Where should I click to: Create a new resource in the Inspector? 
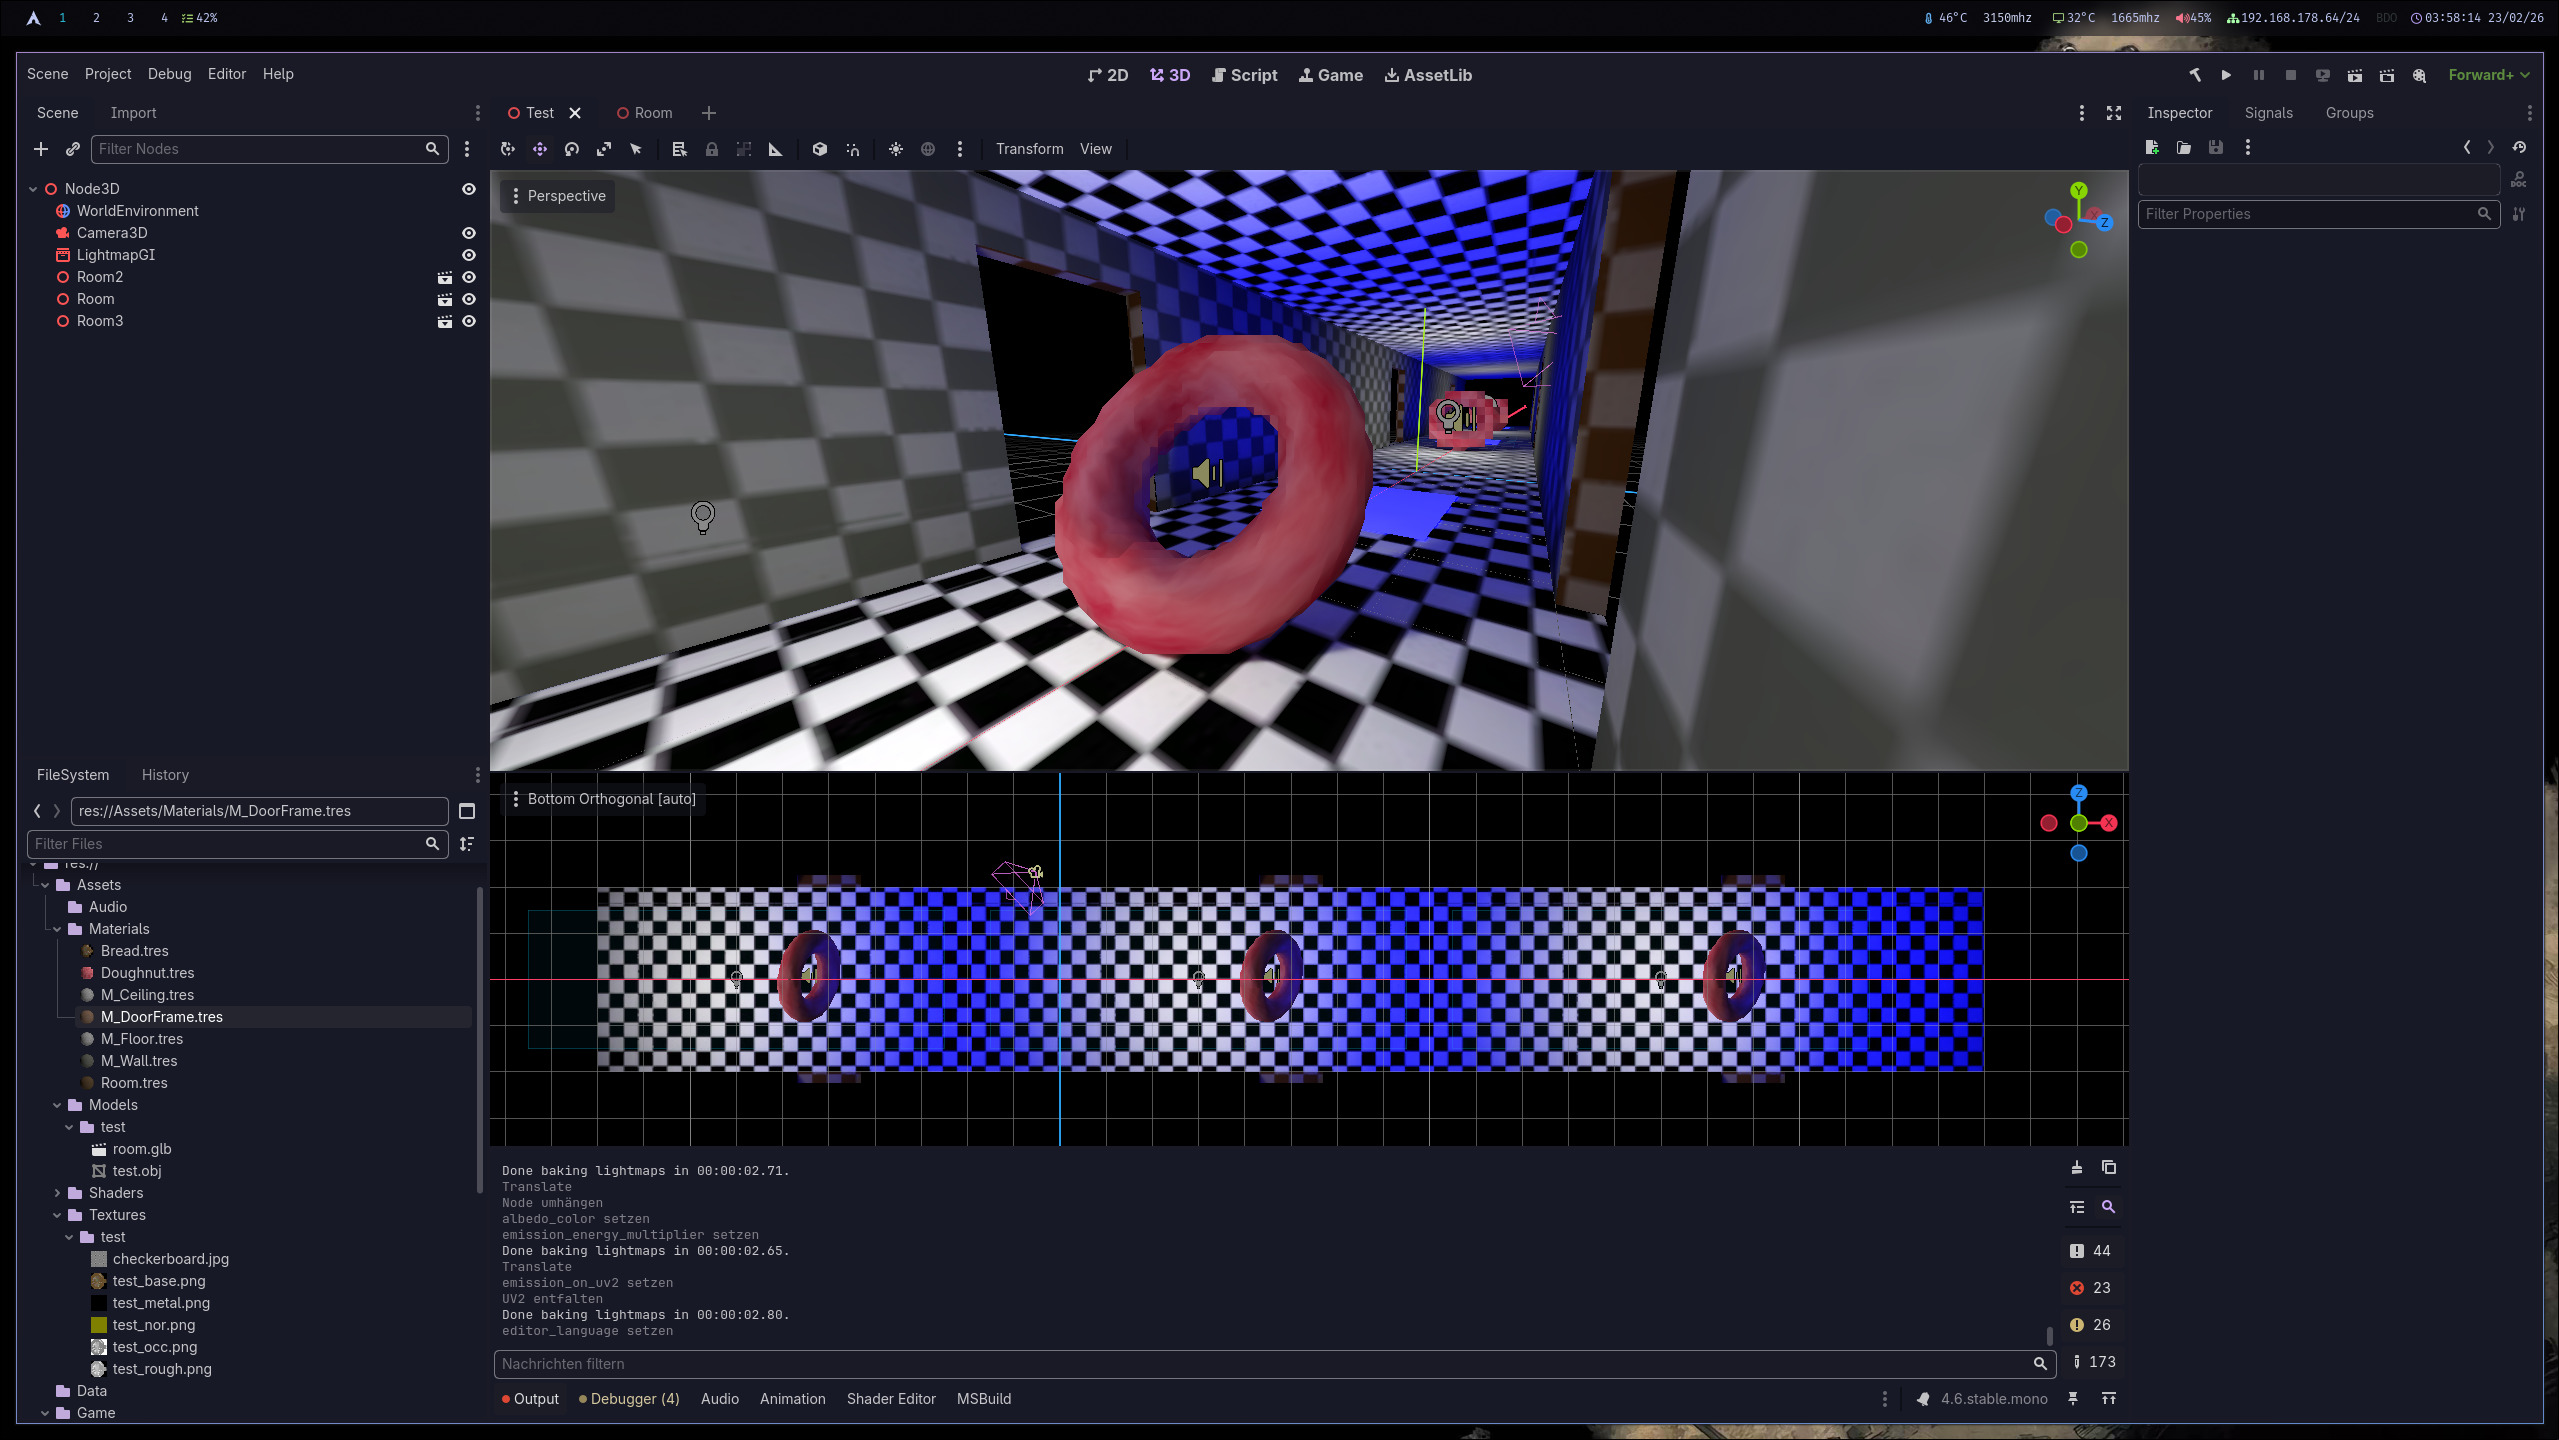(x=2152, y=147)
